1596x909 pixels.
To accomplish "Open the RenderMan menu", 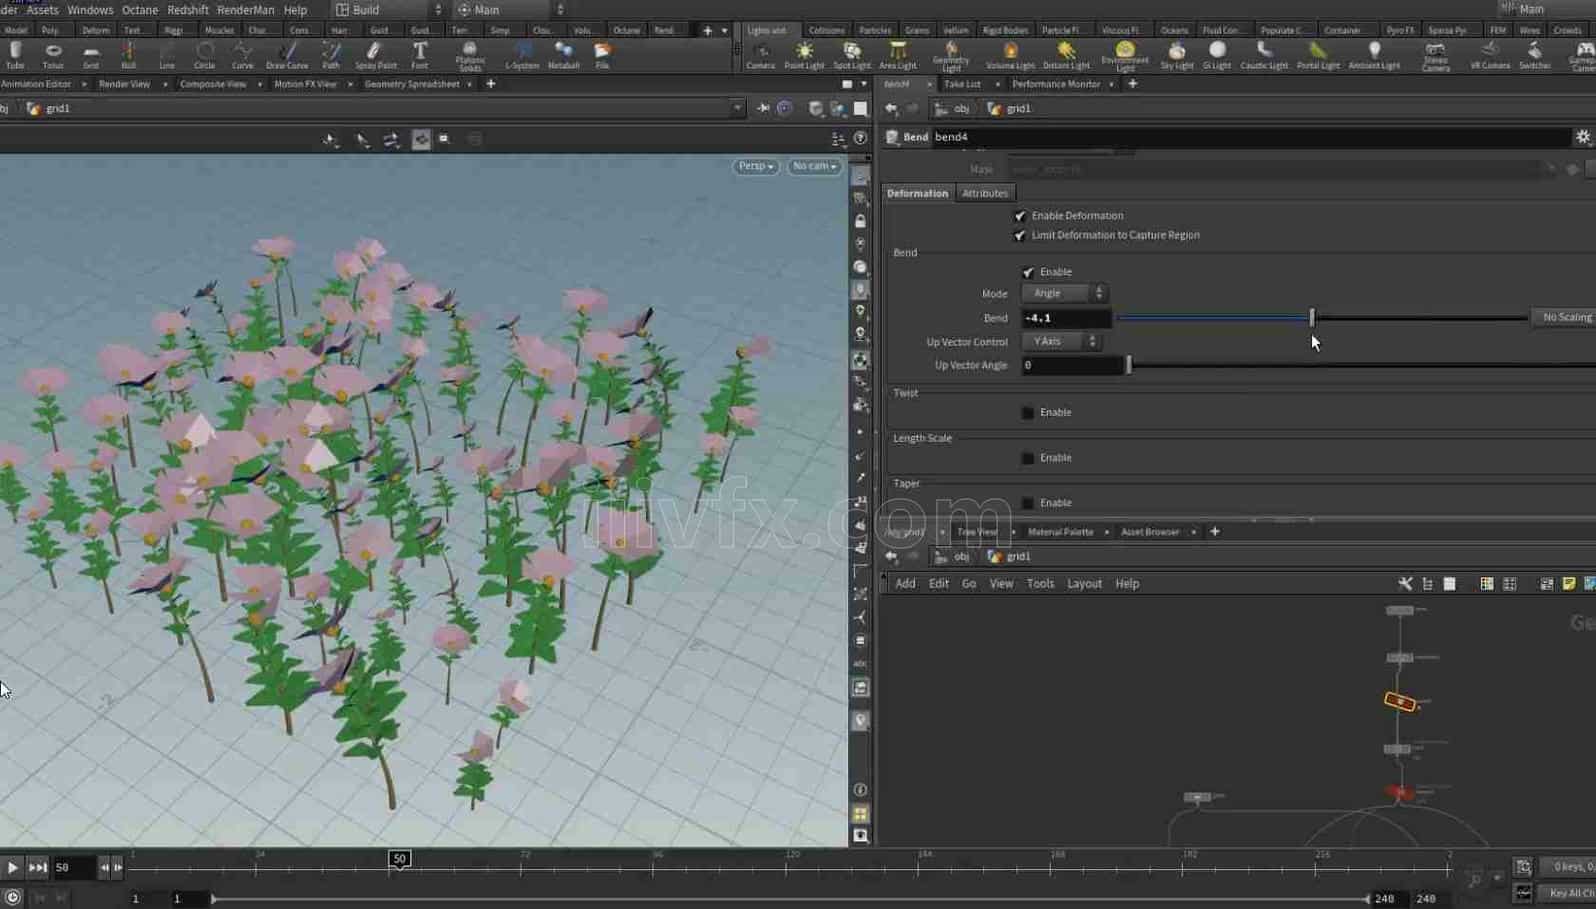I will click(x=245, y=10).
